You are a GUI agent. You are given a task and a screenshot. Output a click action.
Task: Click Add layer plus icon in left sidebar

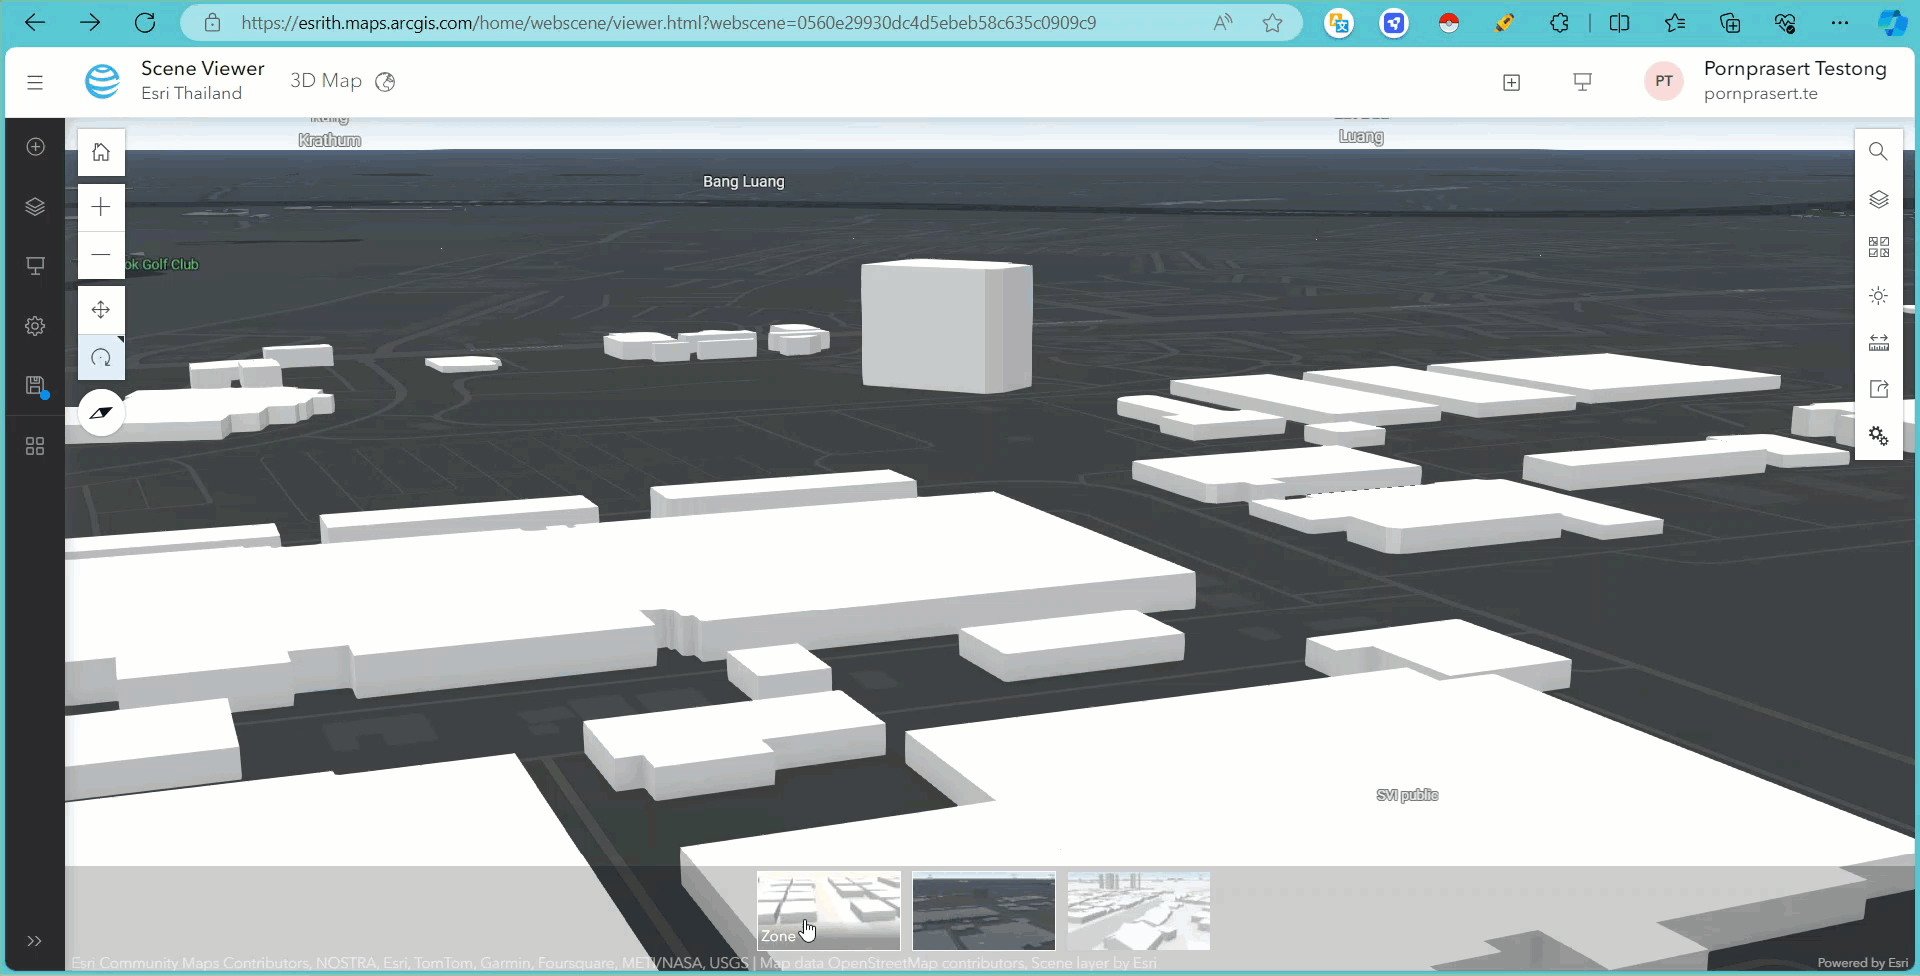coord(35,147)
